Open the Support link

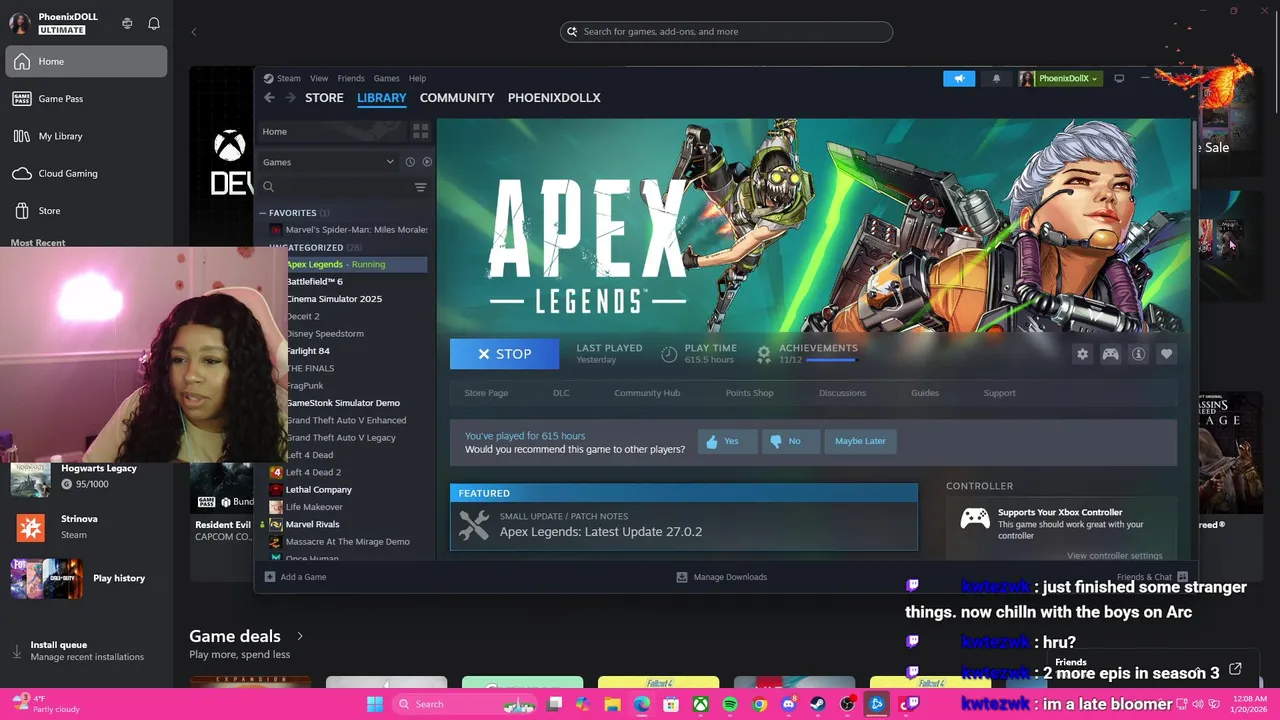[x=999, y=393]
